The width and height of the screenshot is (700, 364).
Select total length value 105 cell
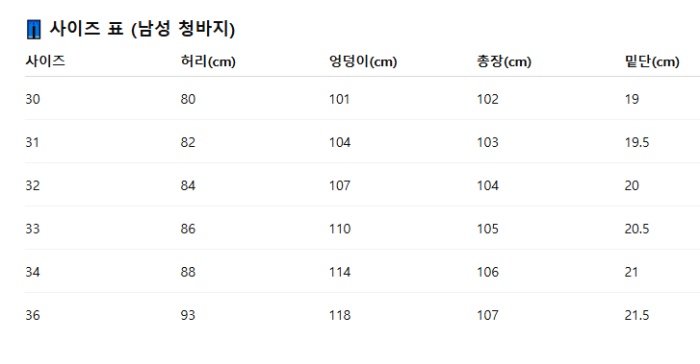tap(488, 229)
